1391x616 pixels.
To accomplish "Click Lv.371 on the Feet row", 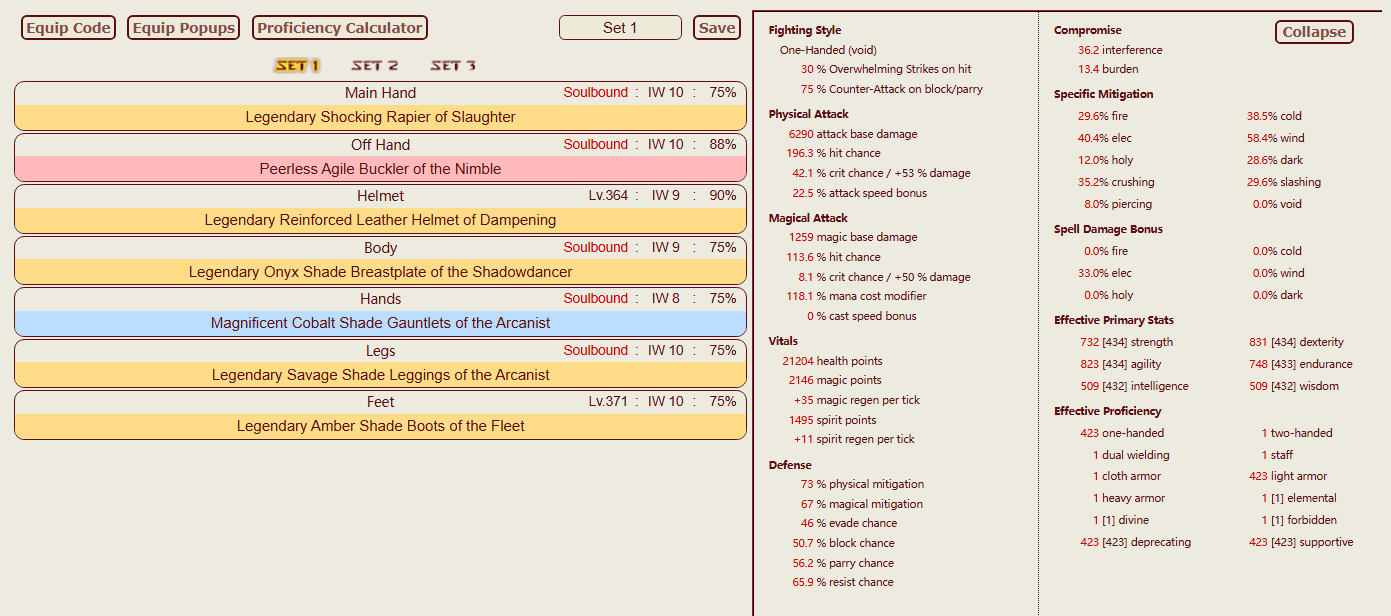I will coord(608,401).
